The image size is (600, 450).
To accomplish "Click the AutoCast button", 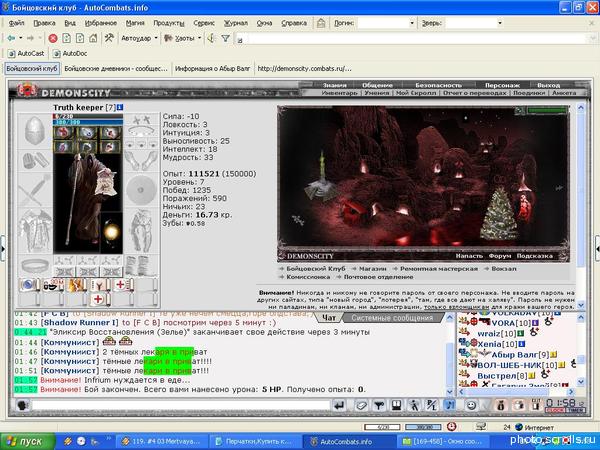I will (x=26, y=53).
